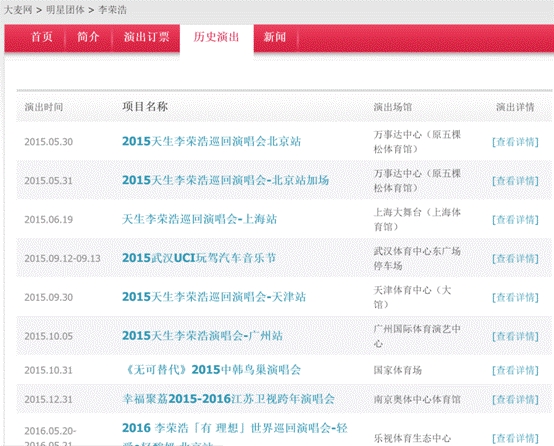This screenshot has width=554, height=446.
Task: Click the date 2015.12.31
Action: pyautogui.click(x=48, y=400)
